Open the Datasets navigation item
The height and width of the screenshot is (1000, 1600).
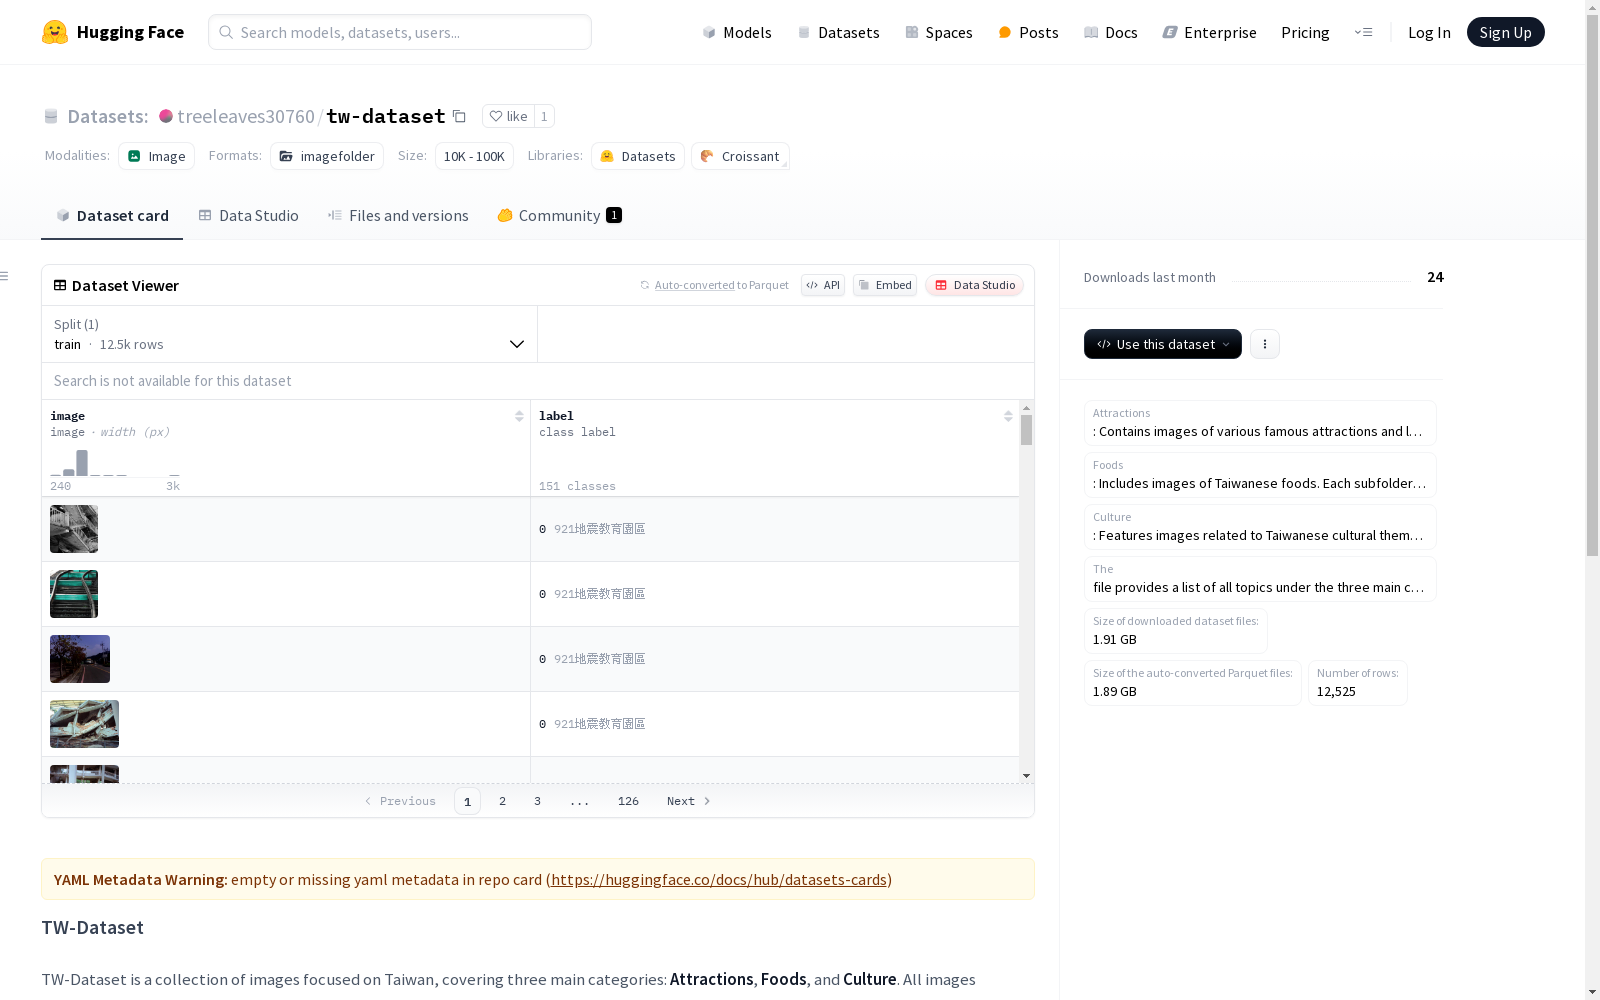[838, 32]
